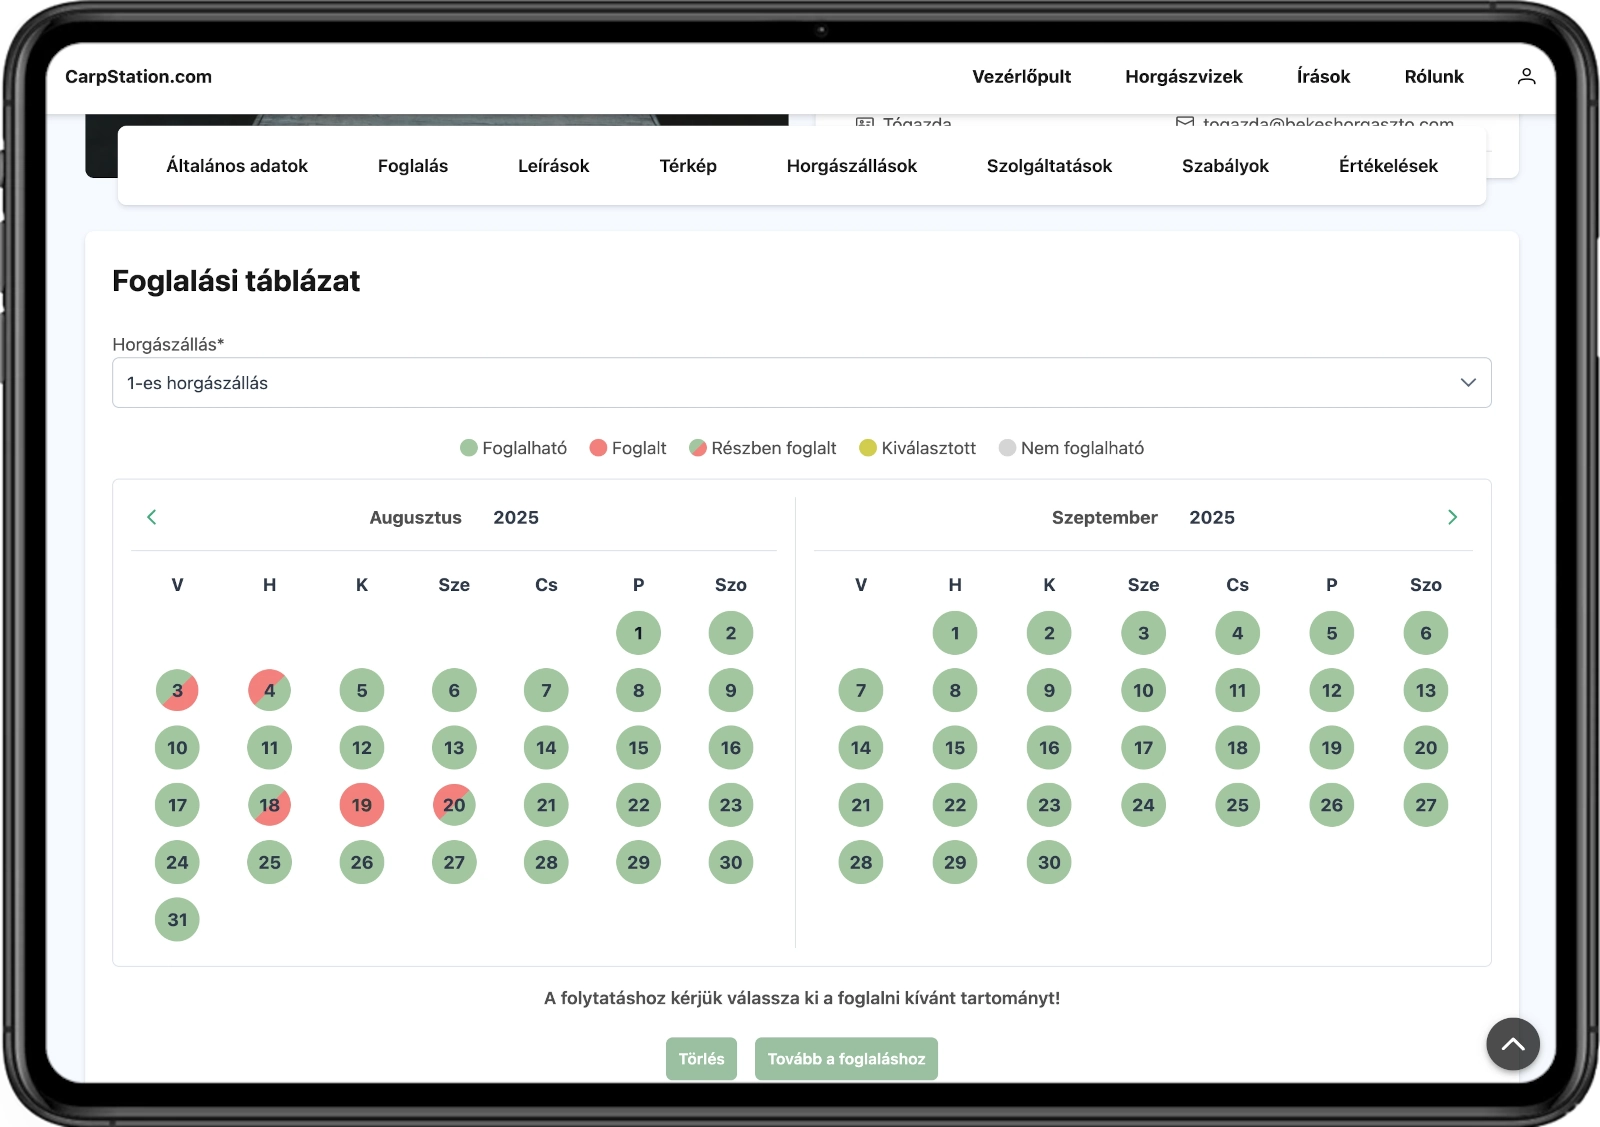This screenshot has height=1127, width=1600.
Task: Open the user profile icon
Action: click(x=1526, y=76)
